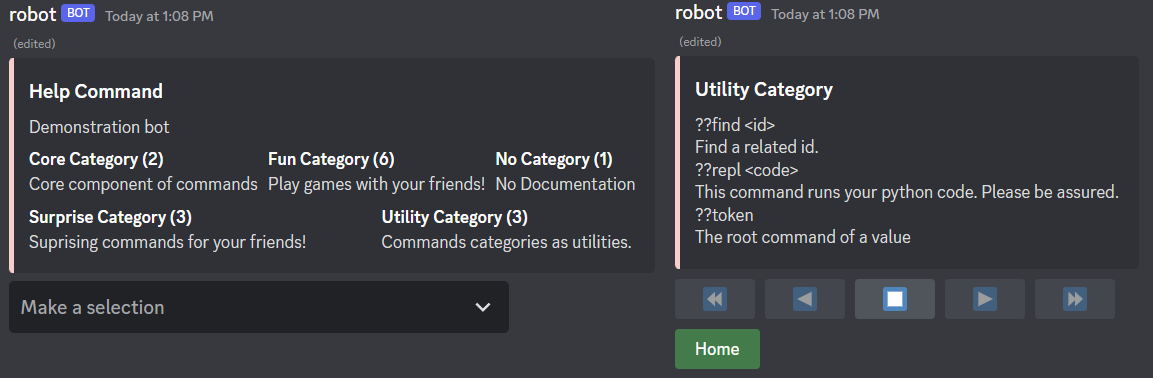Click Play games with your friends! text
The width and height of the screenshot is (1153, 378).
[x=376, y=184]
